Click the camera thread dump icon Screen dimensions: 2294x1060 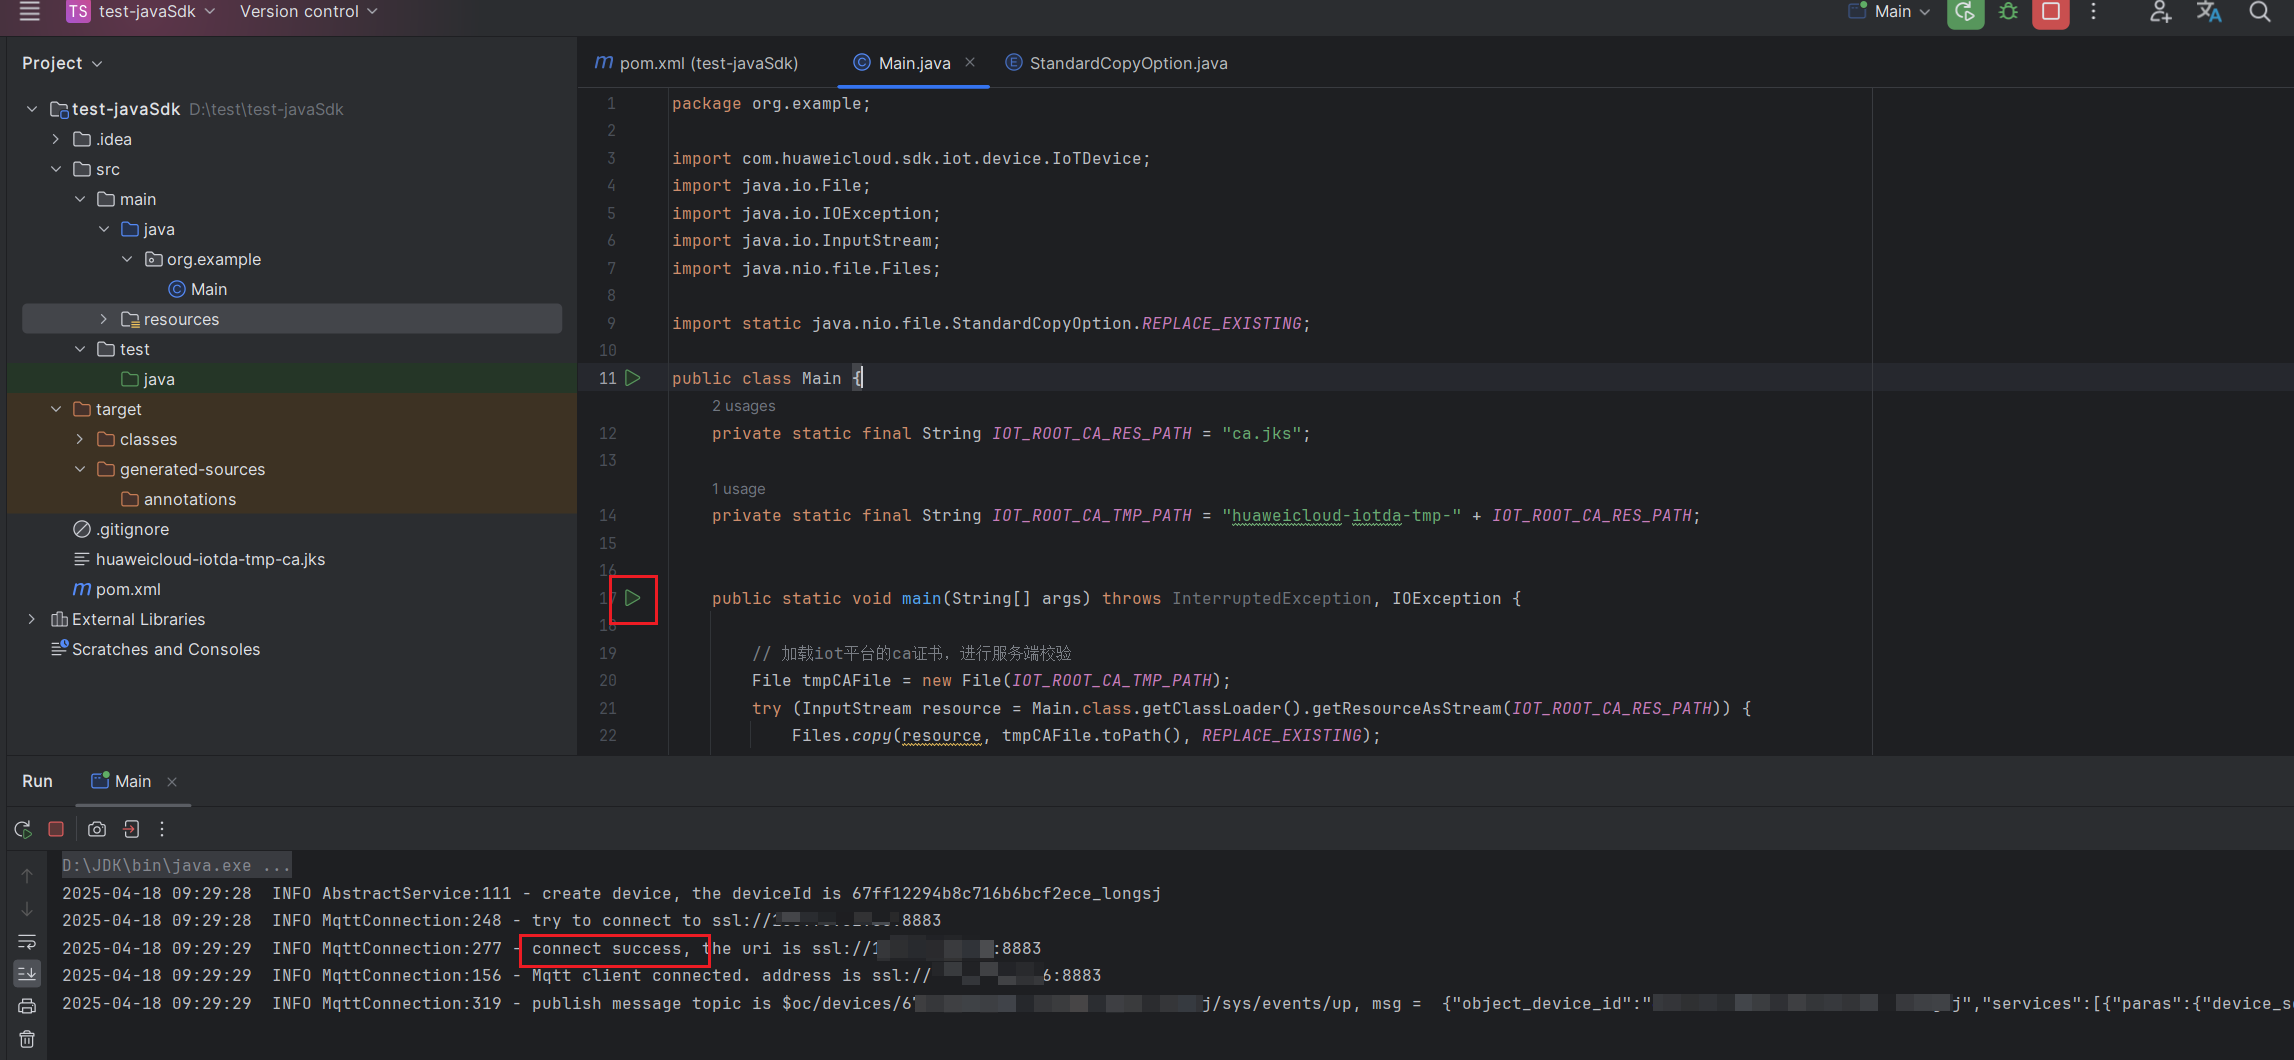pos(97,829)
